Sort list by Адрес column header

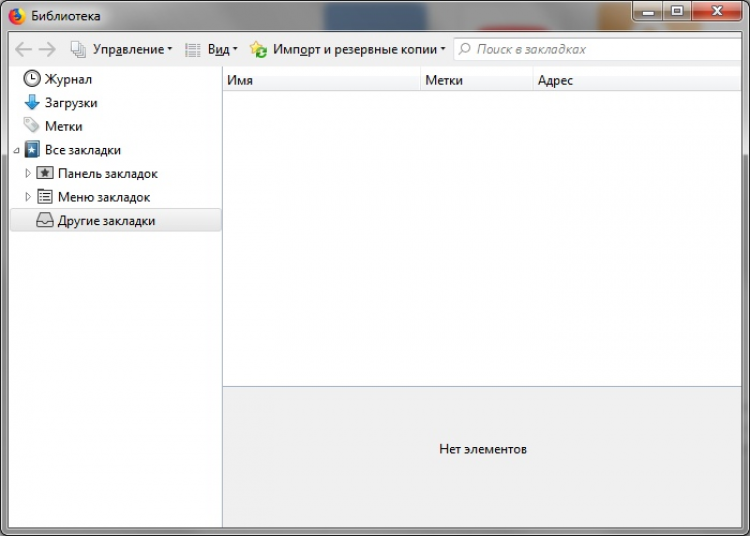click(640, 80)
